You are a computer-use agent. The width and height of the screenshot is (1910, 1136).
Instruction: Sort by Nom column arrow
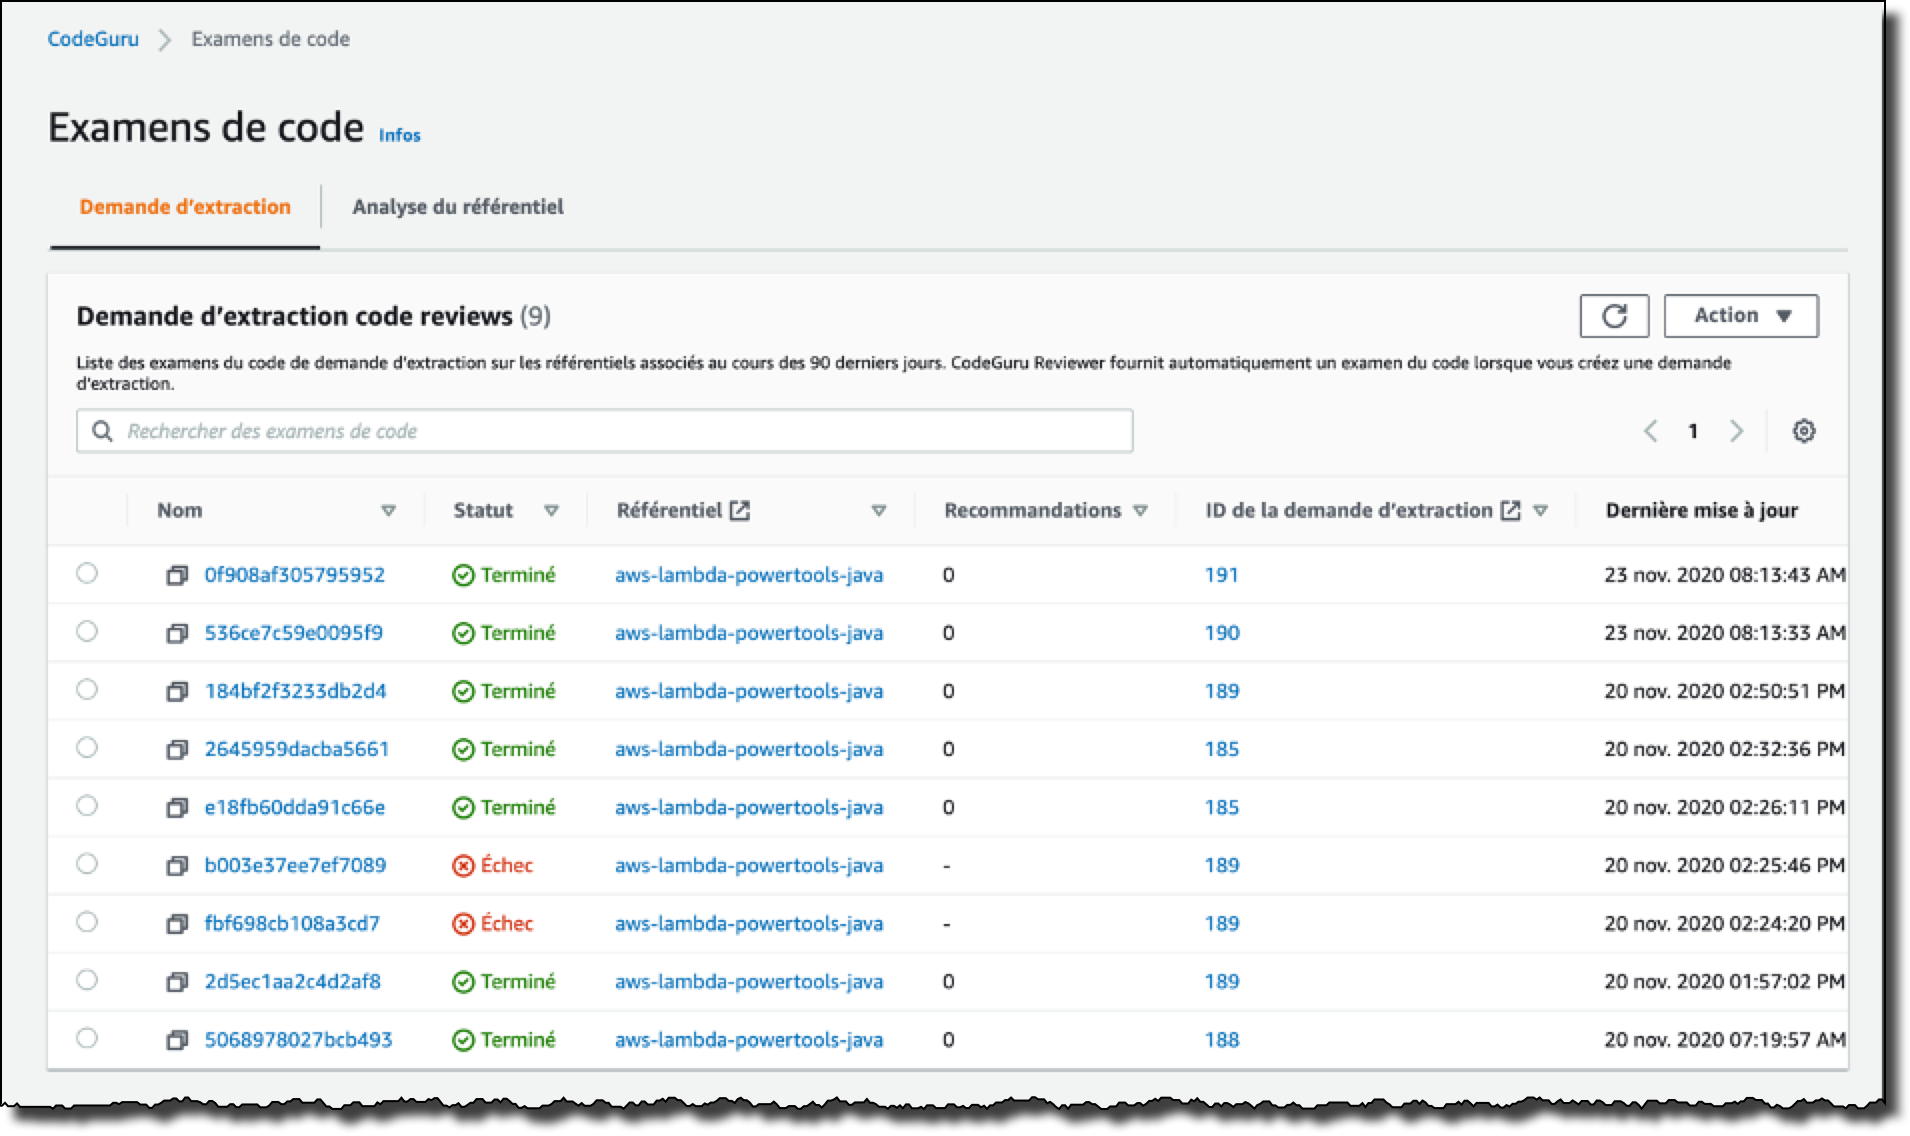pos(389,511)
